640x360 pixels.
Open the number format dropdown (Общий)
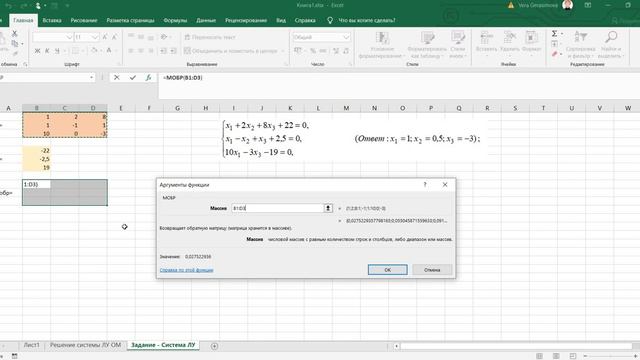tap(347, 37)
